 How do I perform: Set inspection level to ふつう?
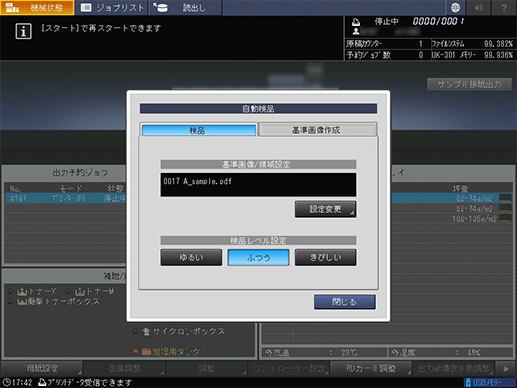[258, 257]
